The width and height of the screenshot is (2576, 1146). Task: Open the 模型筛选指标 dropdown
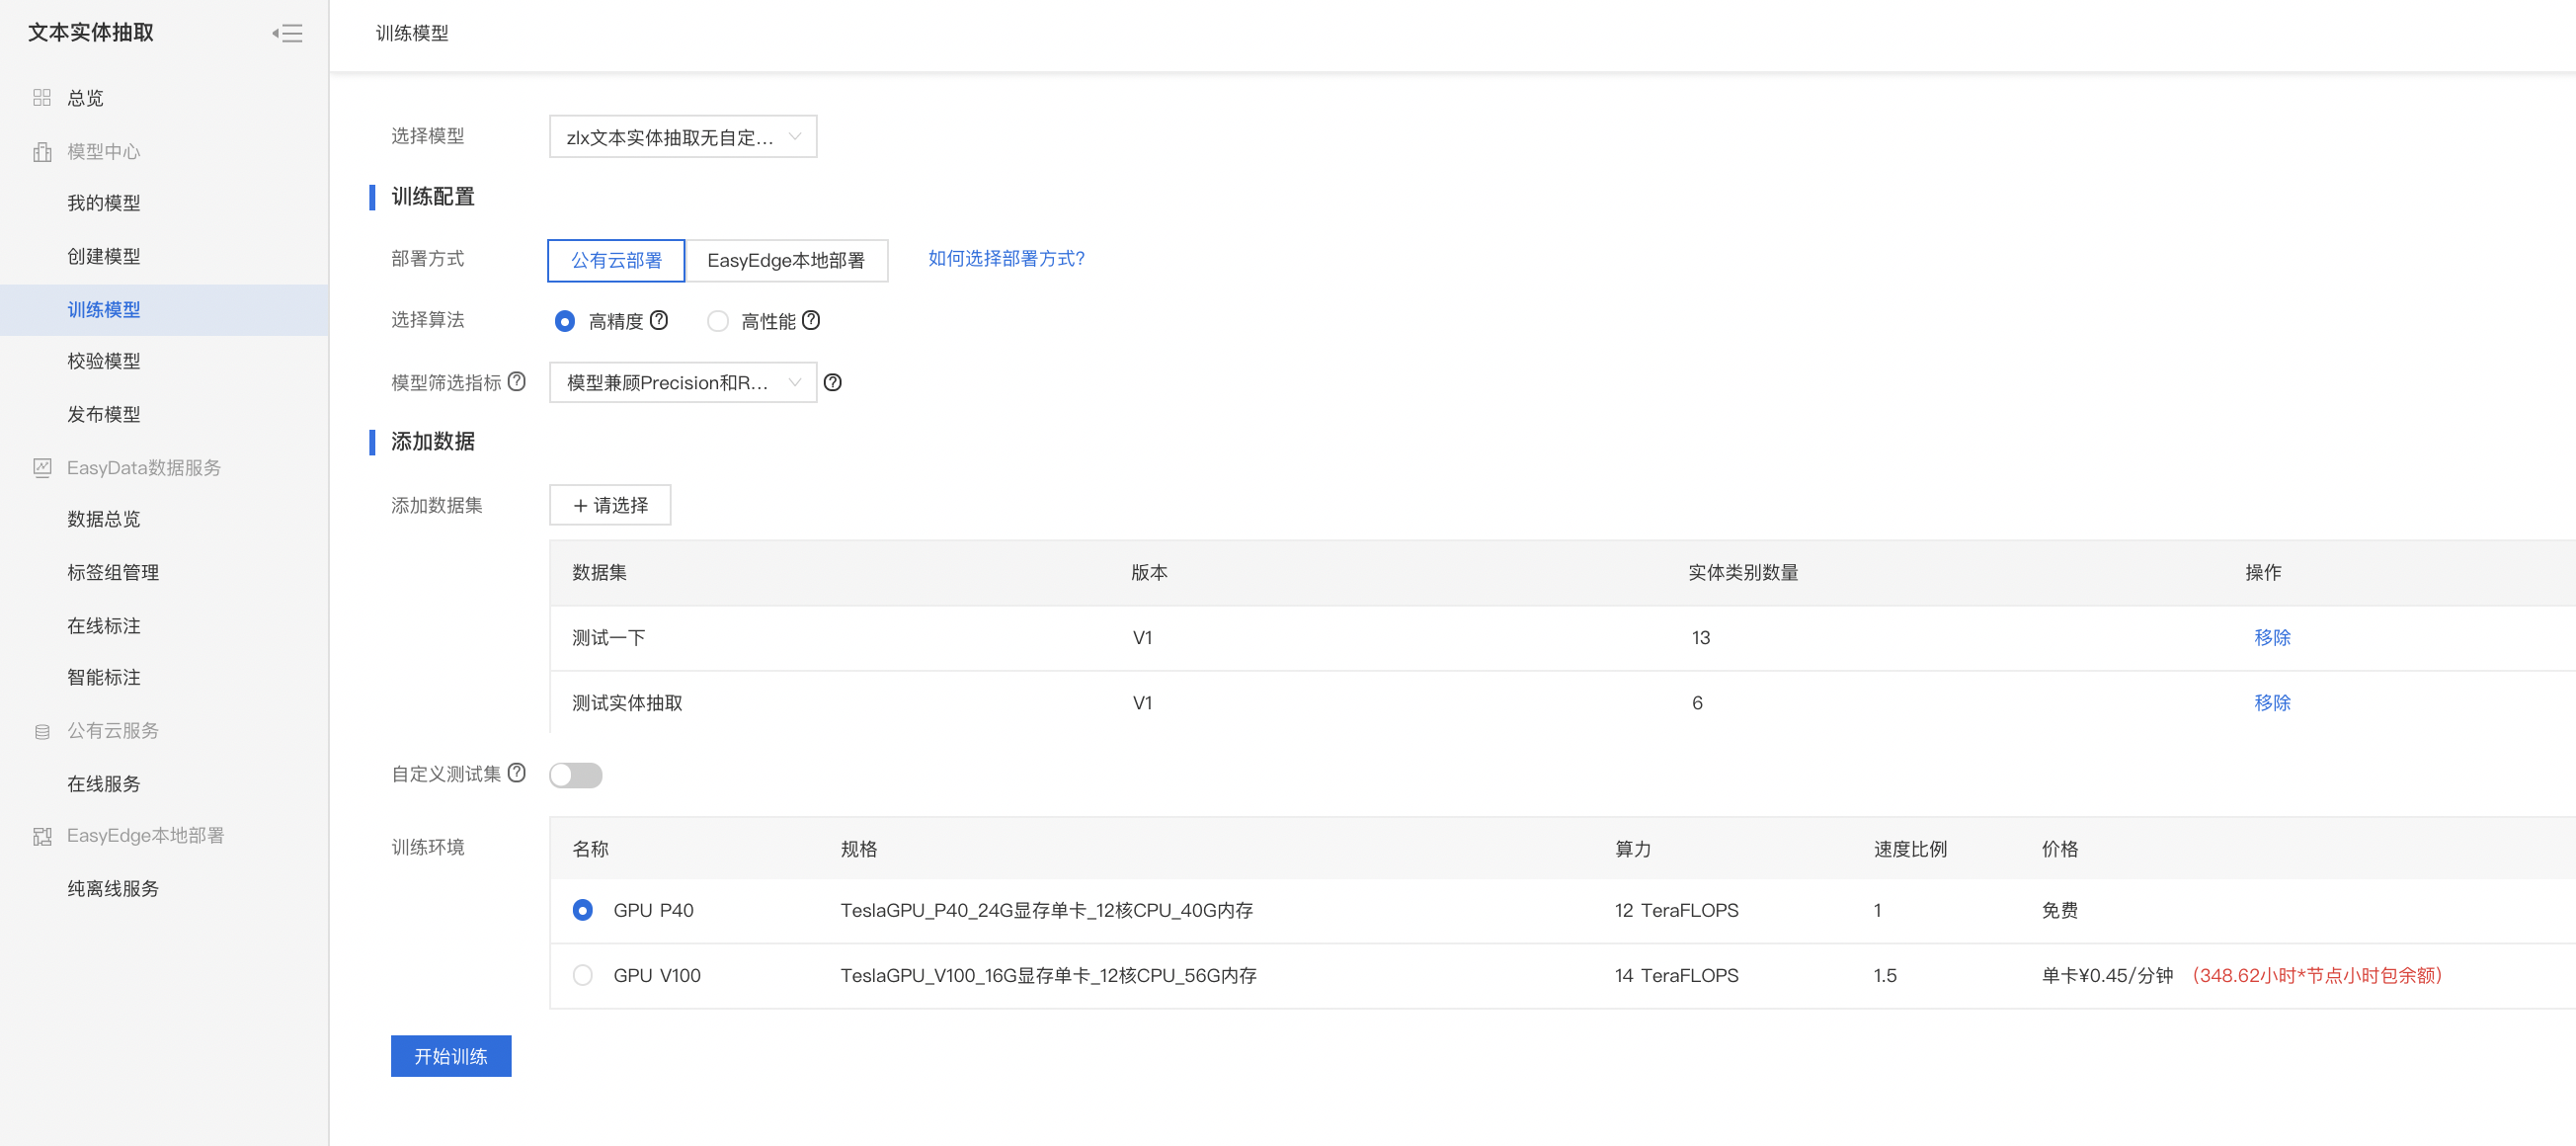pos(683,382)
